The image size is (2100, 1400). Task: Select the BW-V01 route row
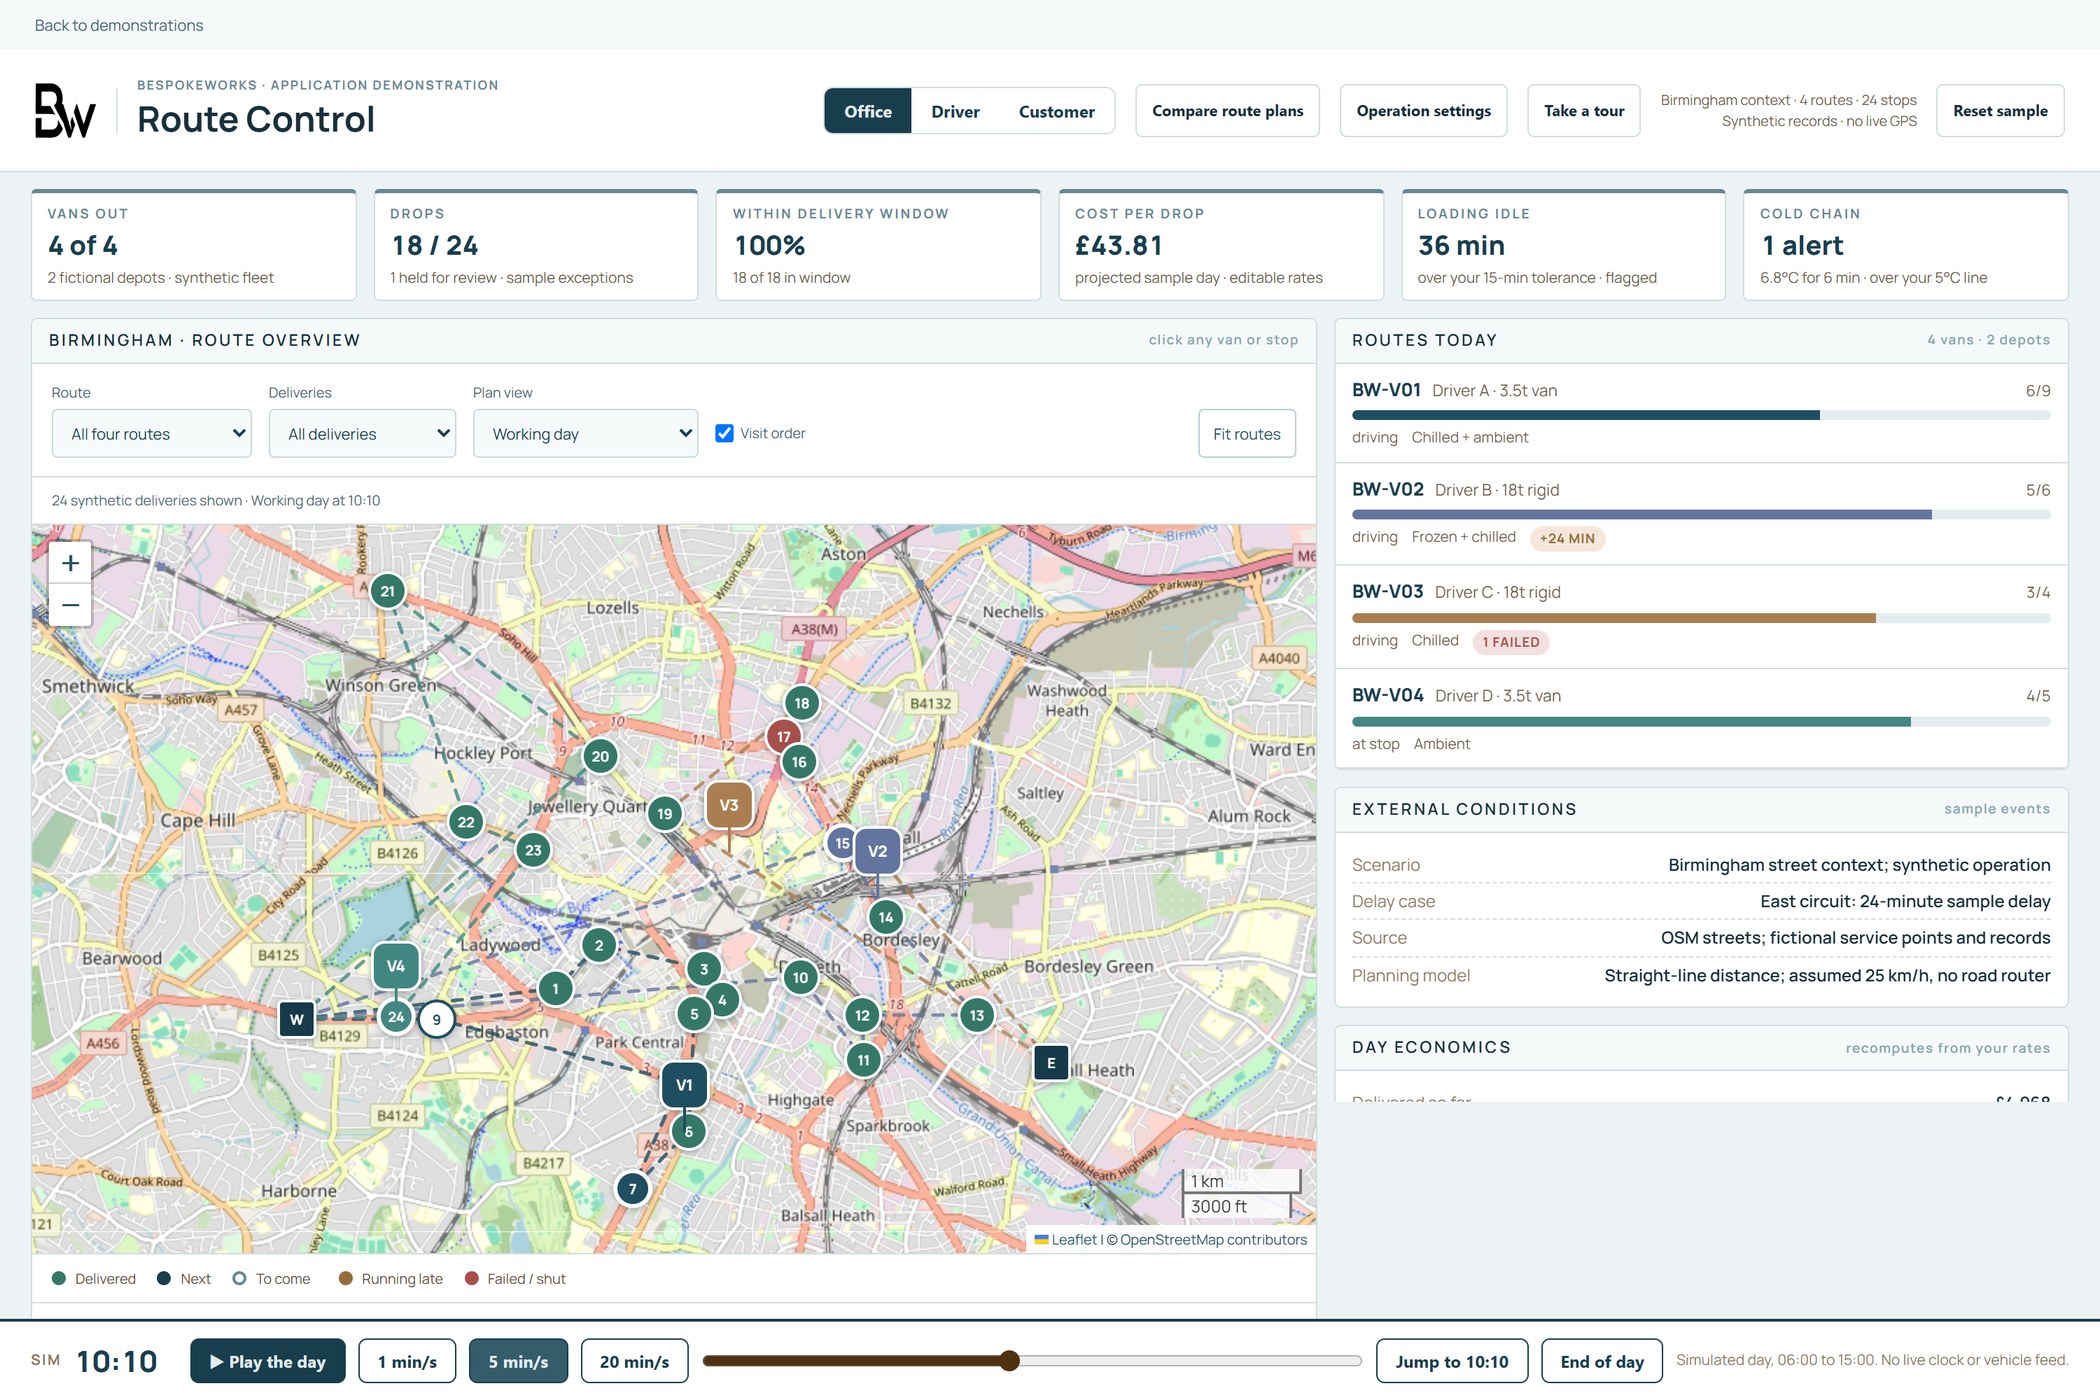pos(1701,413)
